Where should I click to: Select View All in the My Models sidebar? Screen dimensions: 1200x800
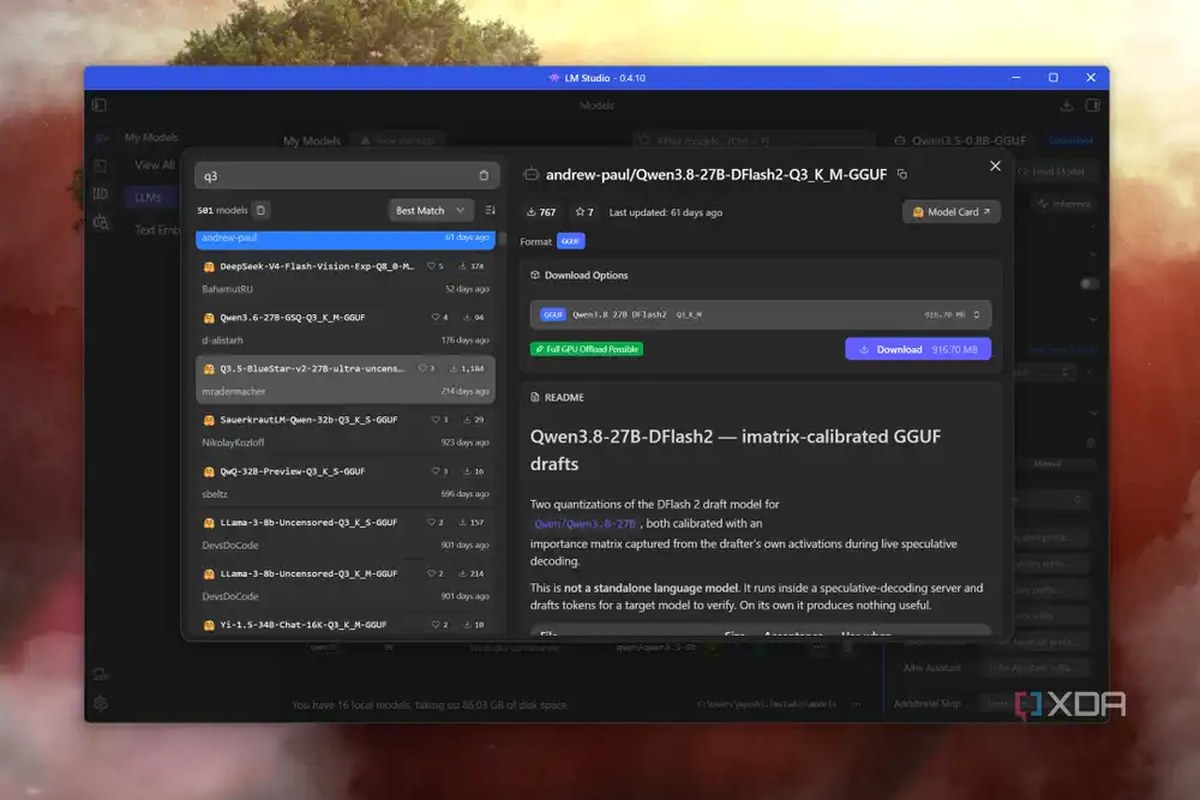pos(155,165)
